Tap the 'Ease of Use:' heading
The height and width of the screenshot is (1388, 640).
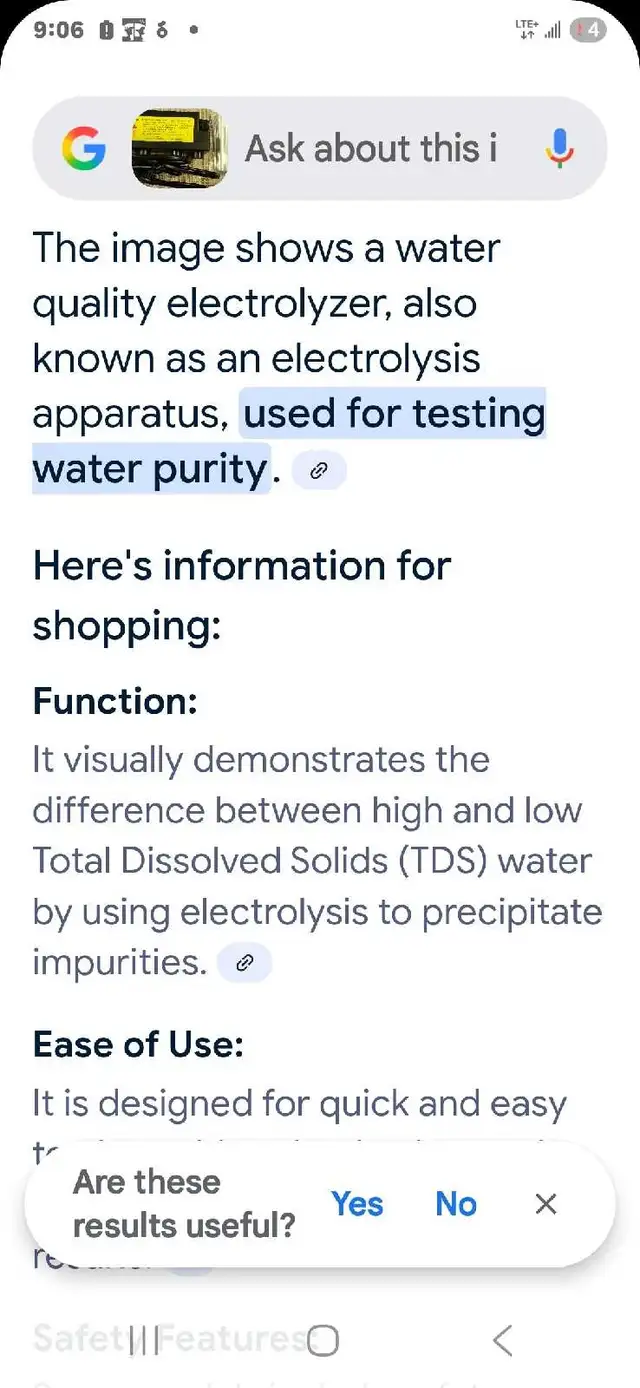tap(138, 1045)
